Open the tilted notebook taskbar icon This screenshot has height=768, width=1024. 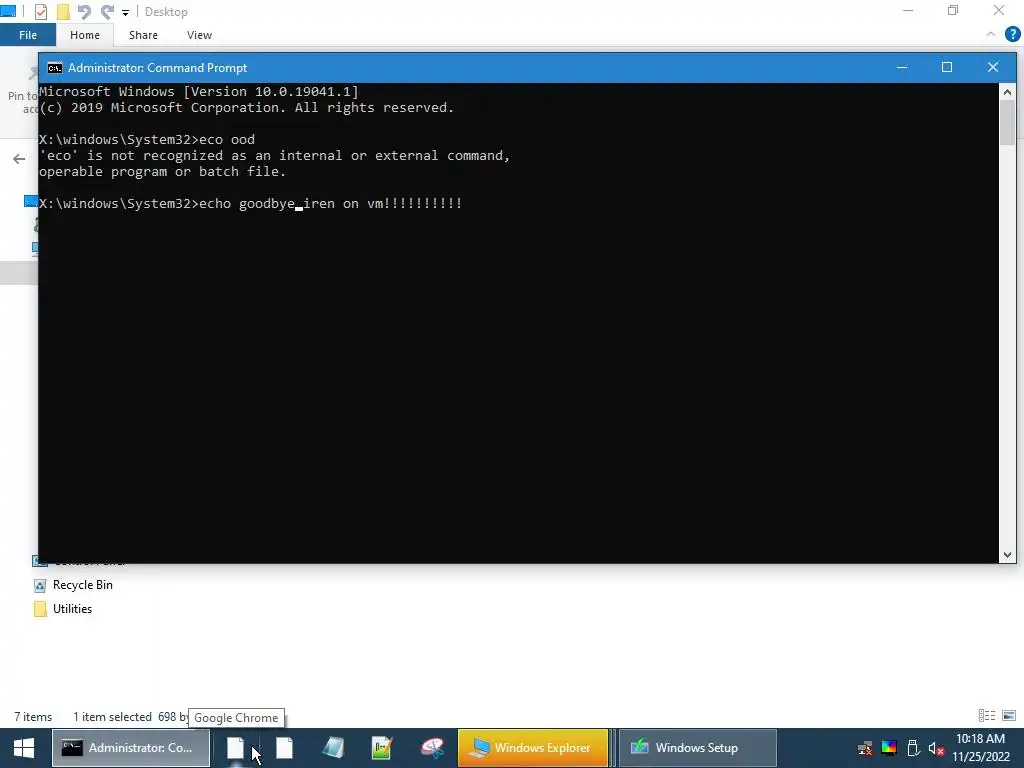[333, 748]
